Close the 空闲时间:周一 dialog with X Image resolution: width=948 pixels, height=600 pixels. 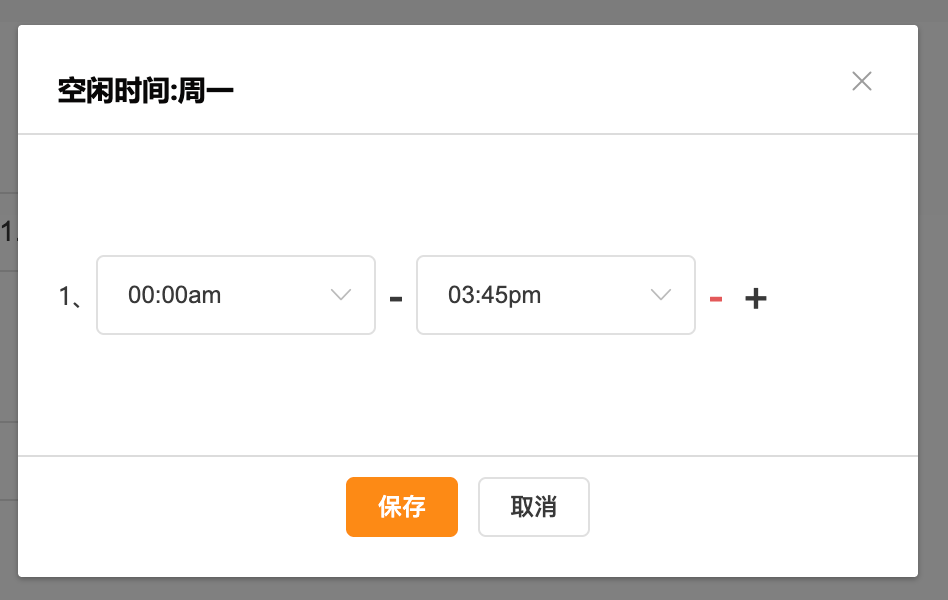pos(862,81)
